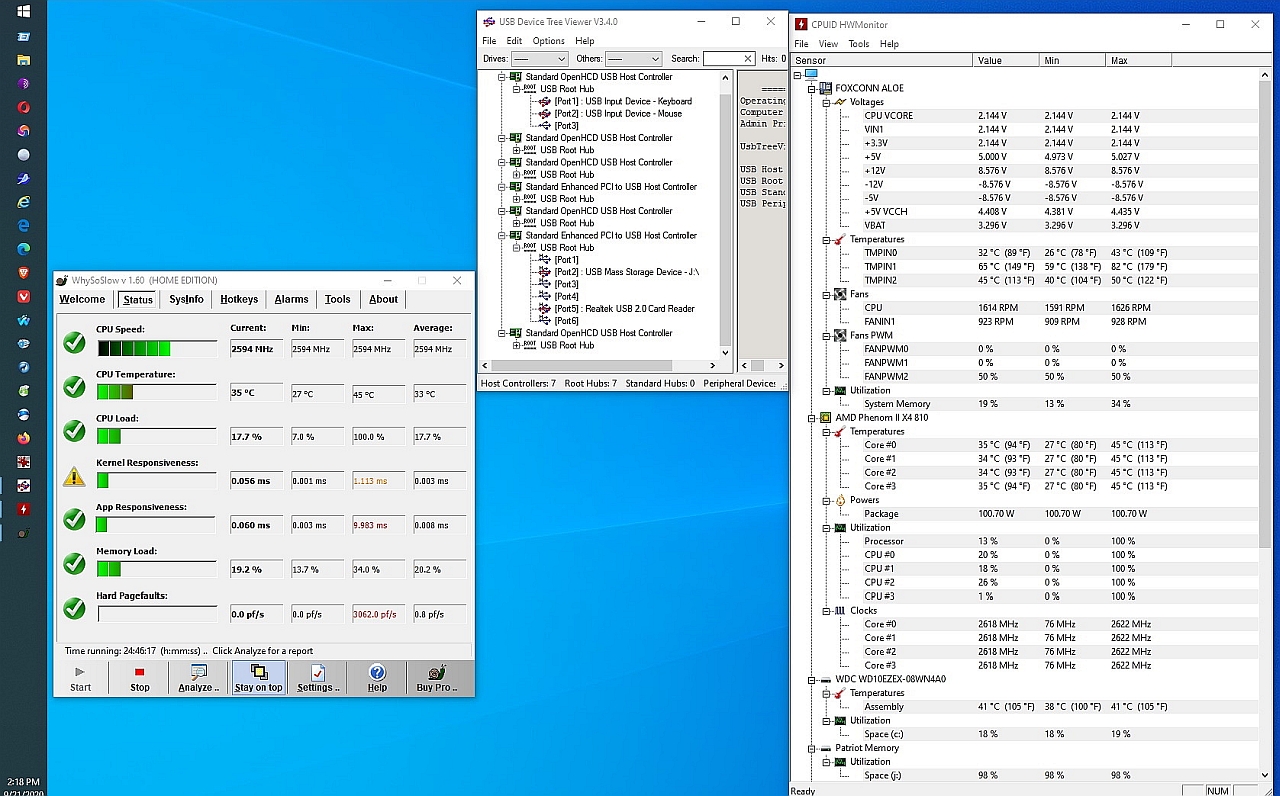Select the USB Mass Storage Device - J:\ entry
Viewport: 1280px width, 796px height.
[x=626, y=272]
